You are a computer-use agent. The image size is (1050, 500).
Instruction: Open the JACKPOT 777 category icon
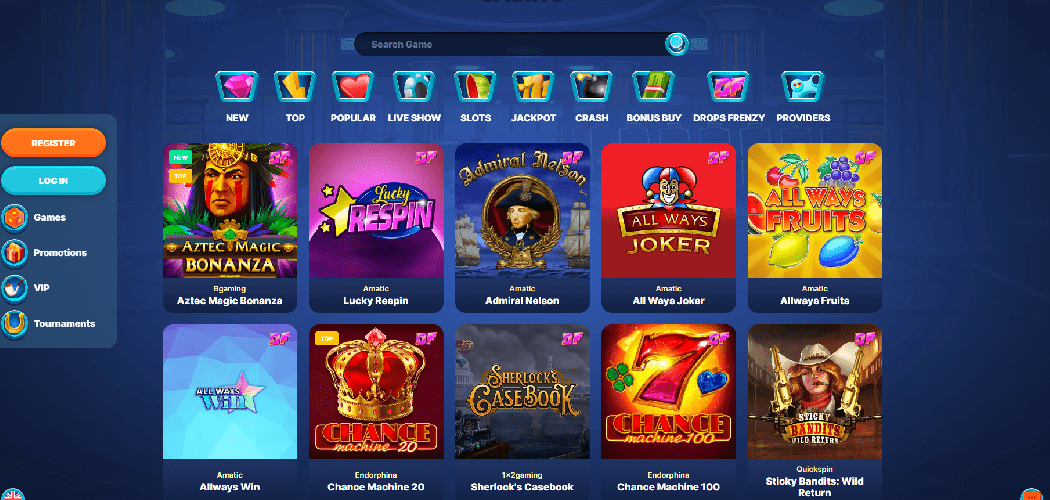[534, 87]
